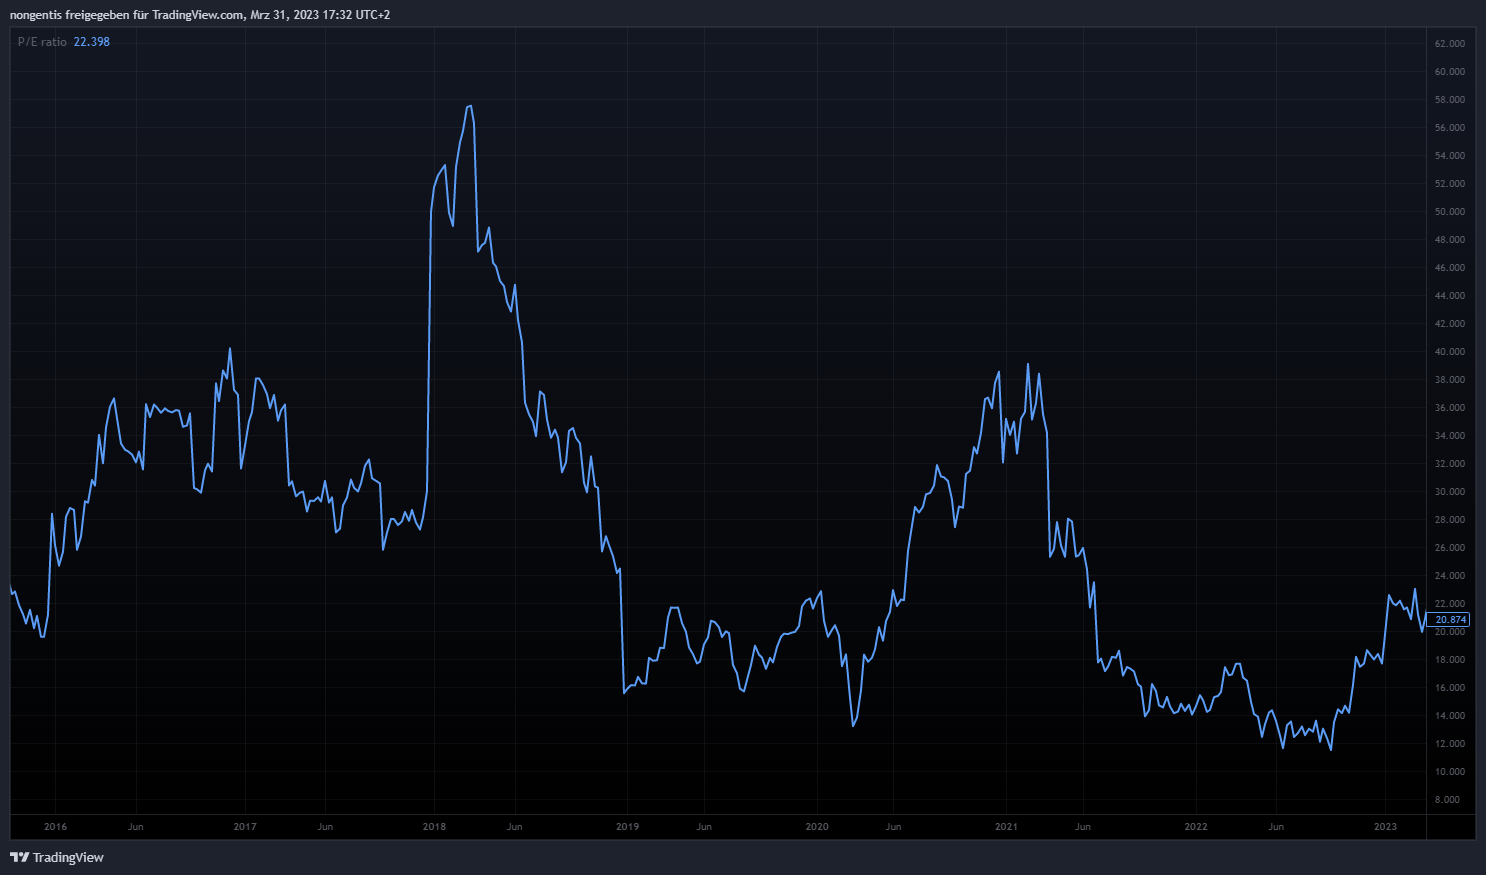Click the 2019 time axis label

pos(627,827)
